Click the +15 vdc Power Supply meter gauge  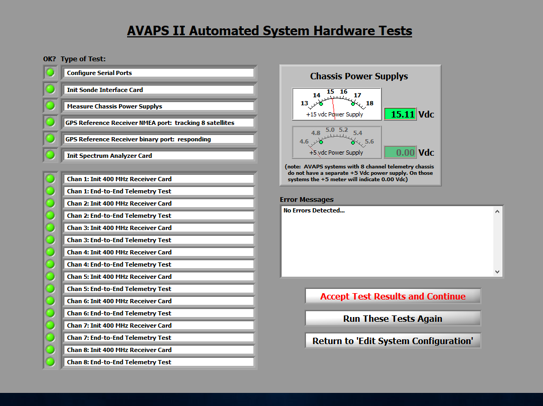[337, 104]
